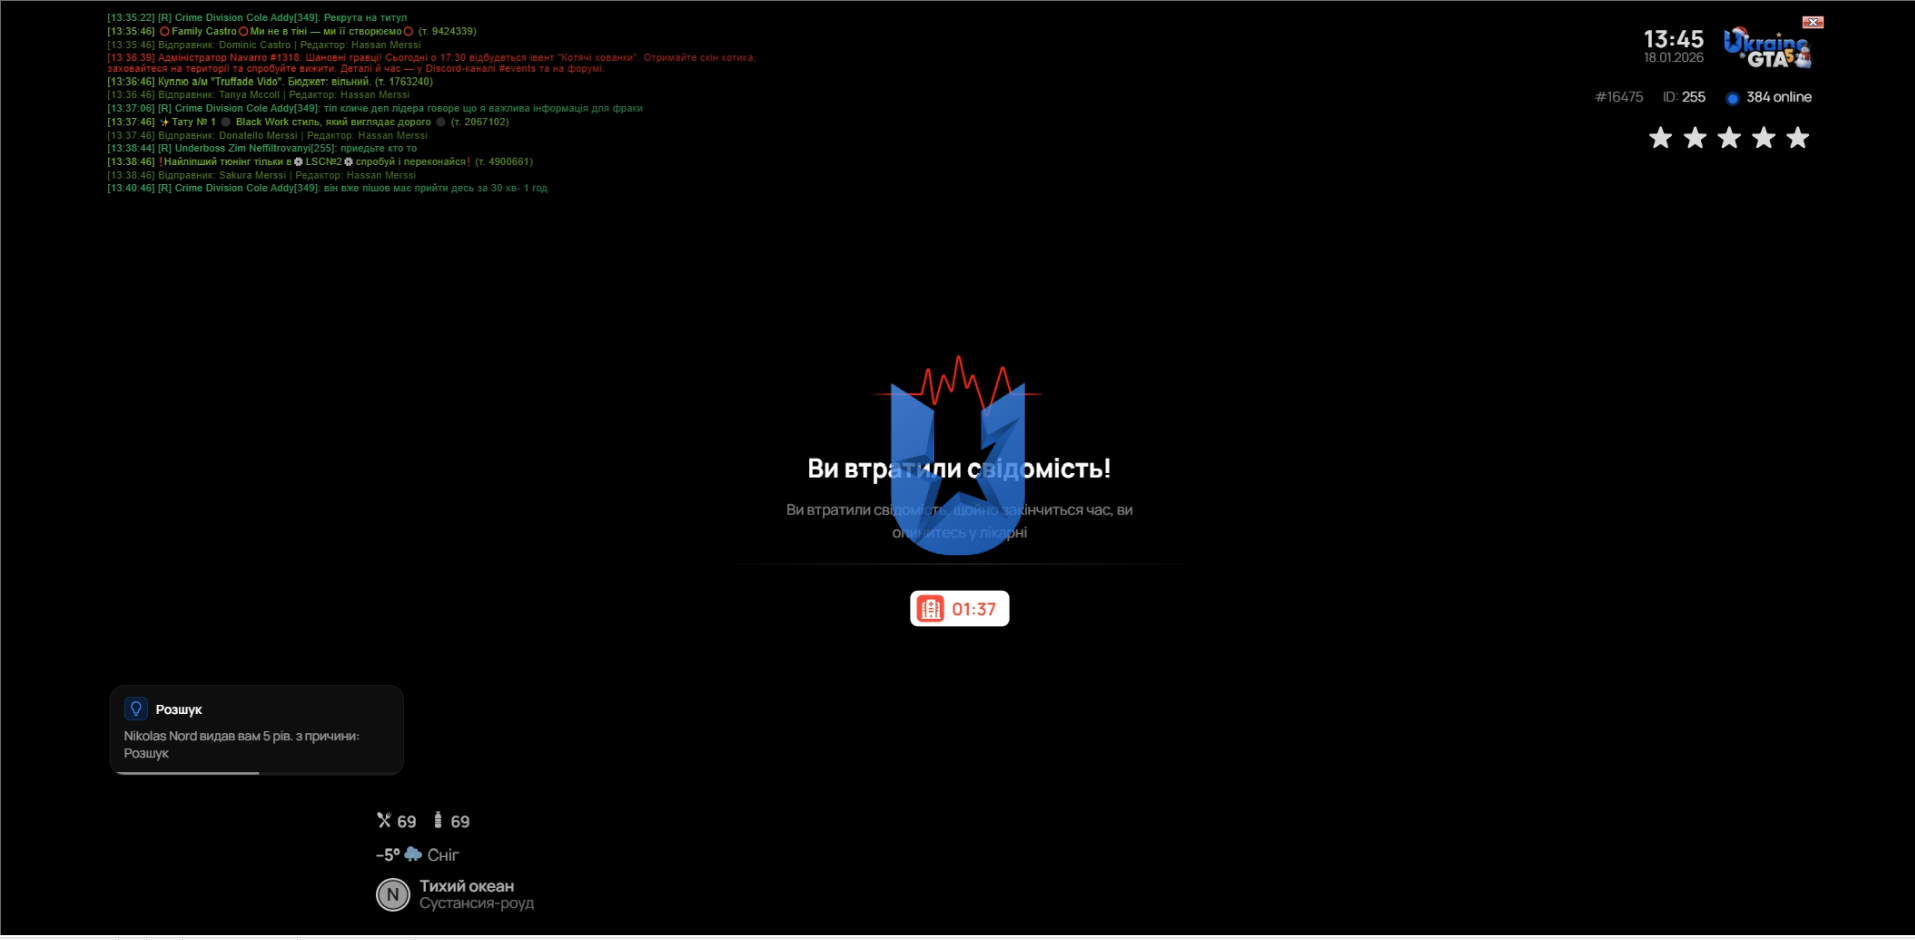The image size is (1915, 940).
Task: Click the Тихий океан district name
Action: click(x=467, y=886)
